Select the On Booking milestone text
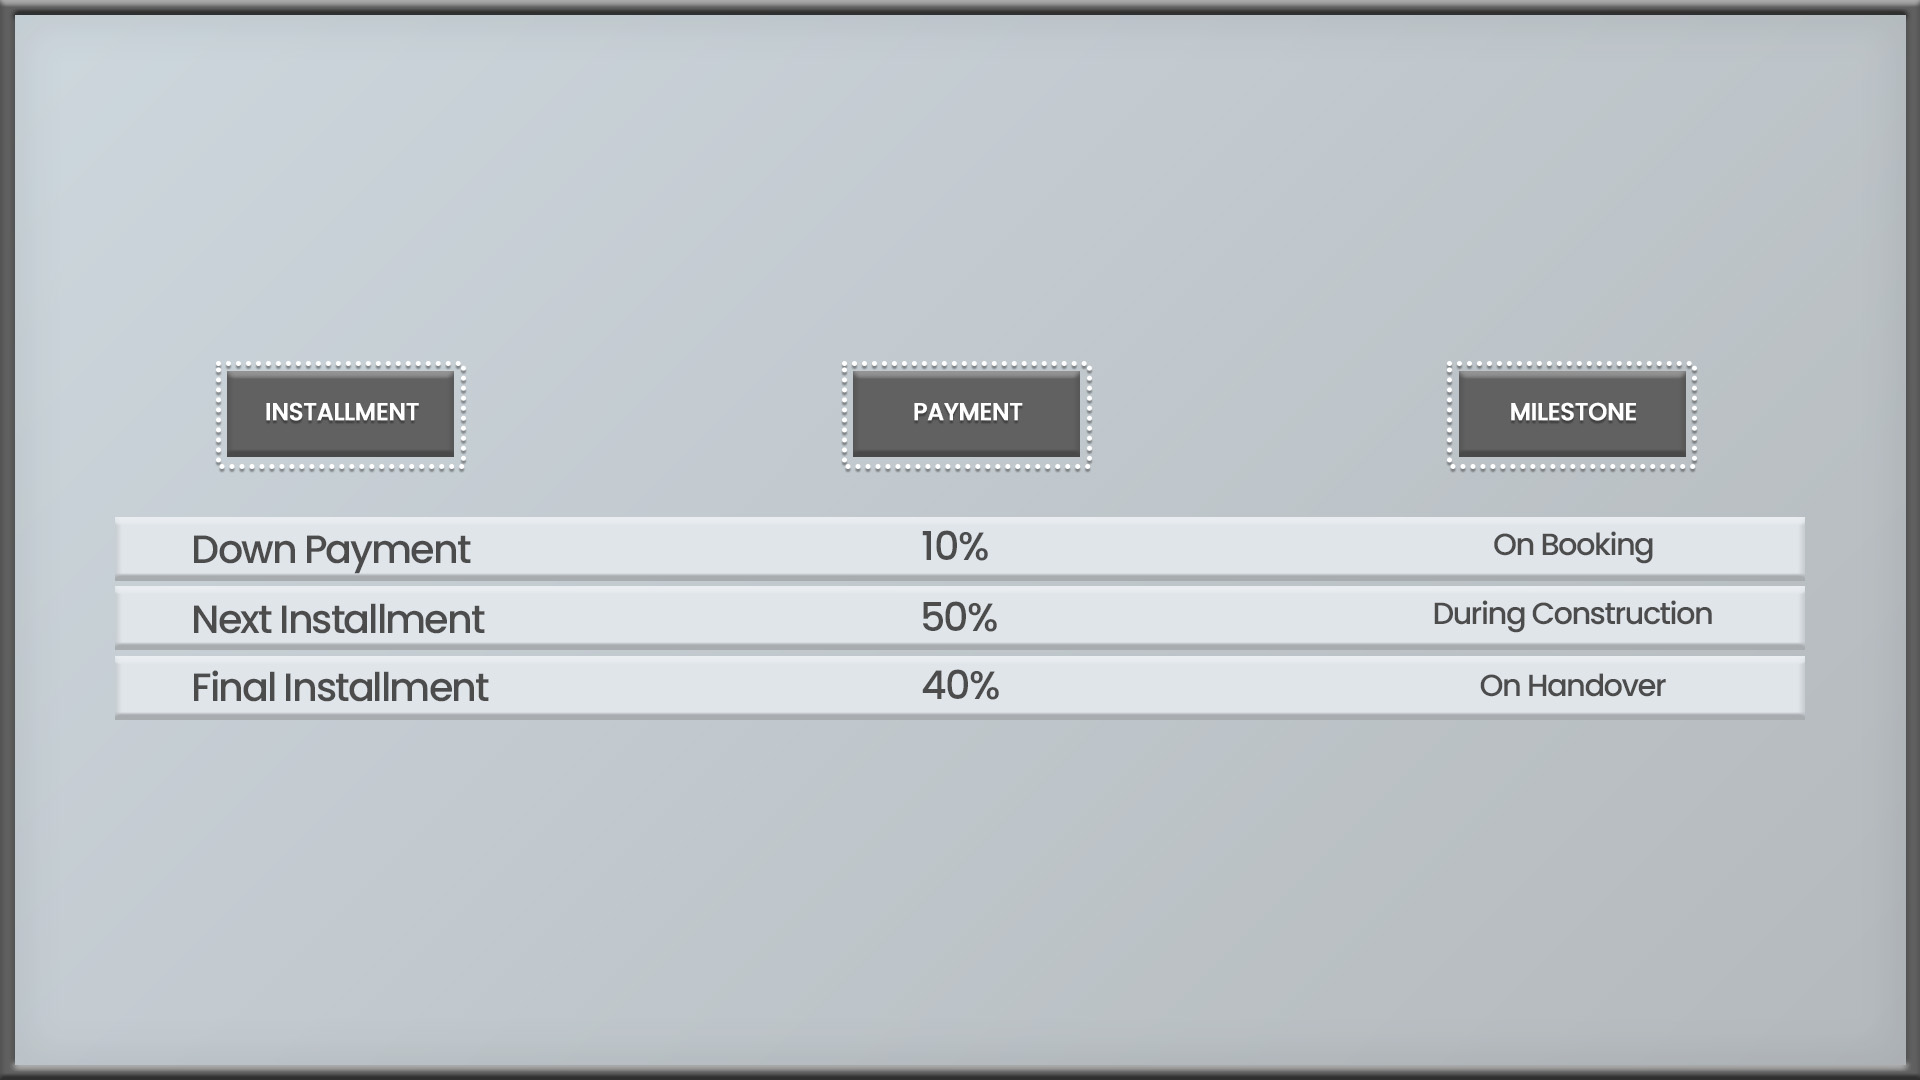 [x=1572, y=545]
